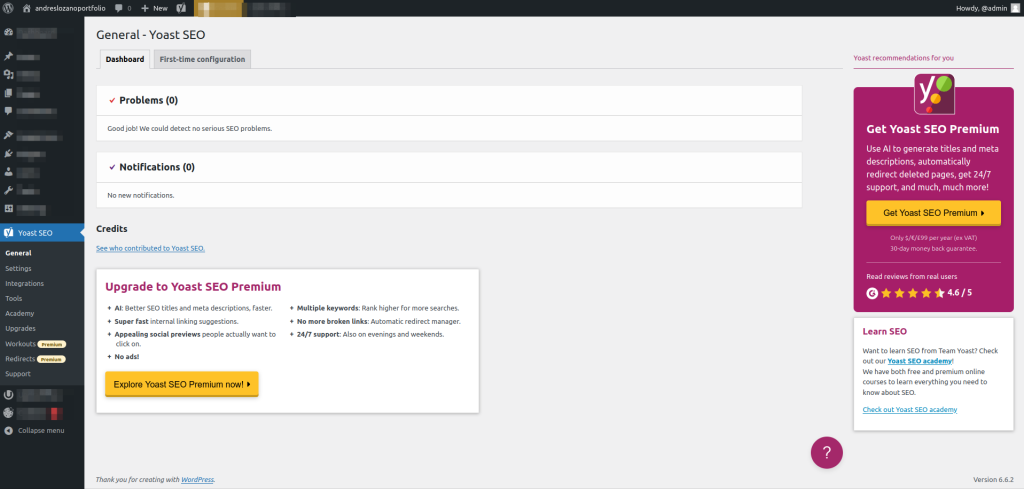The width and height of the screenshot is (1024, 489).
Task: Open Users via the person sidebar icon
Action: [x=8, y=172]
